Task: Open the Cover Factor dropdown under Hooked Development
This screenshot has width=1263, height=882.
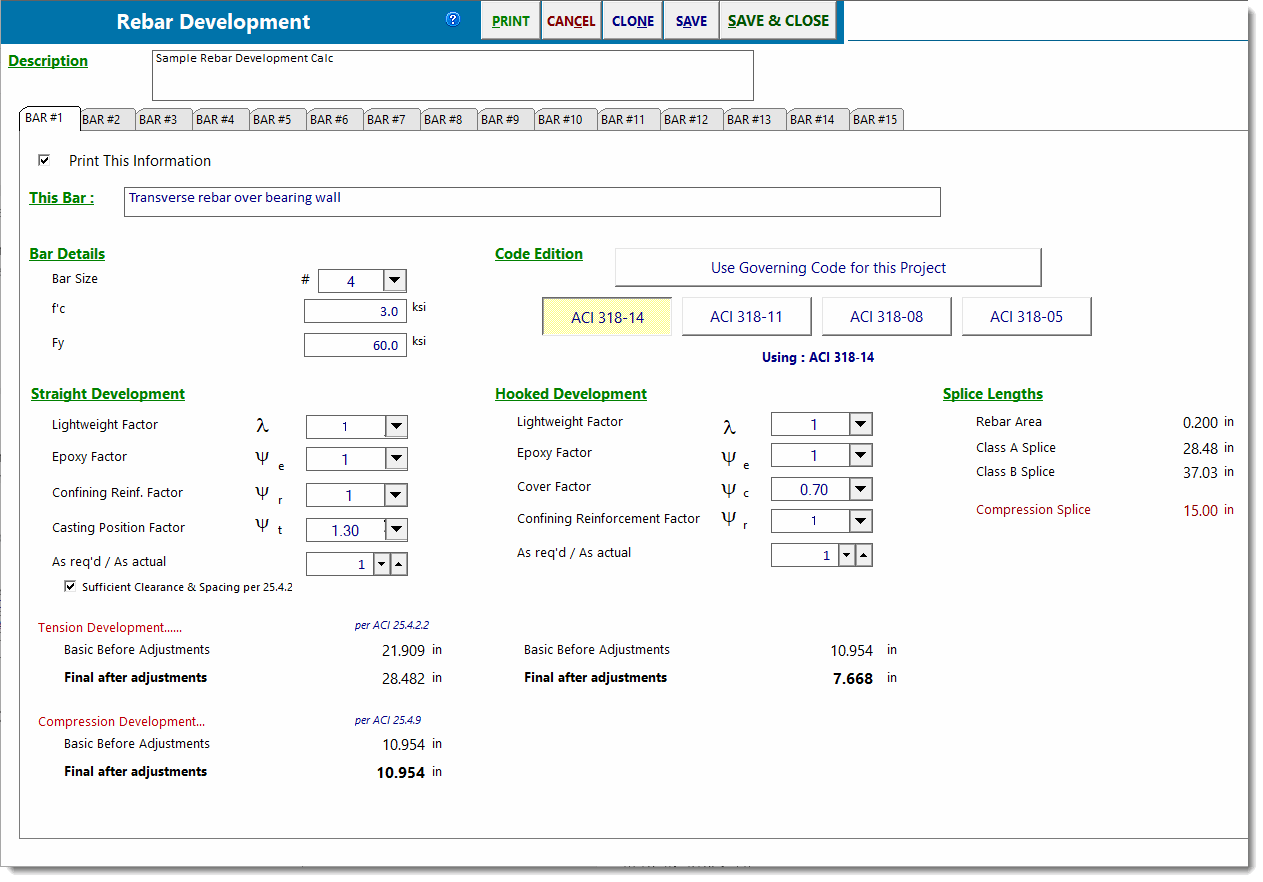Action: 858,488
